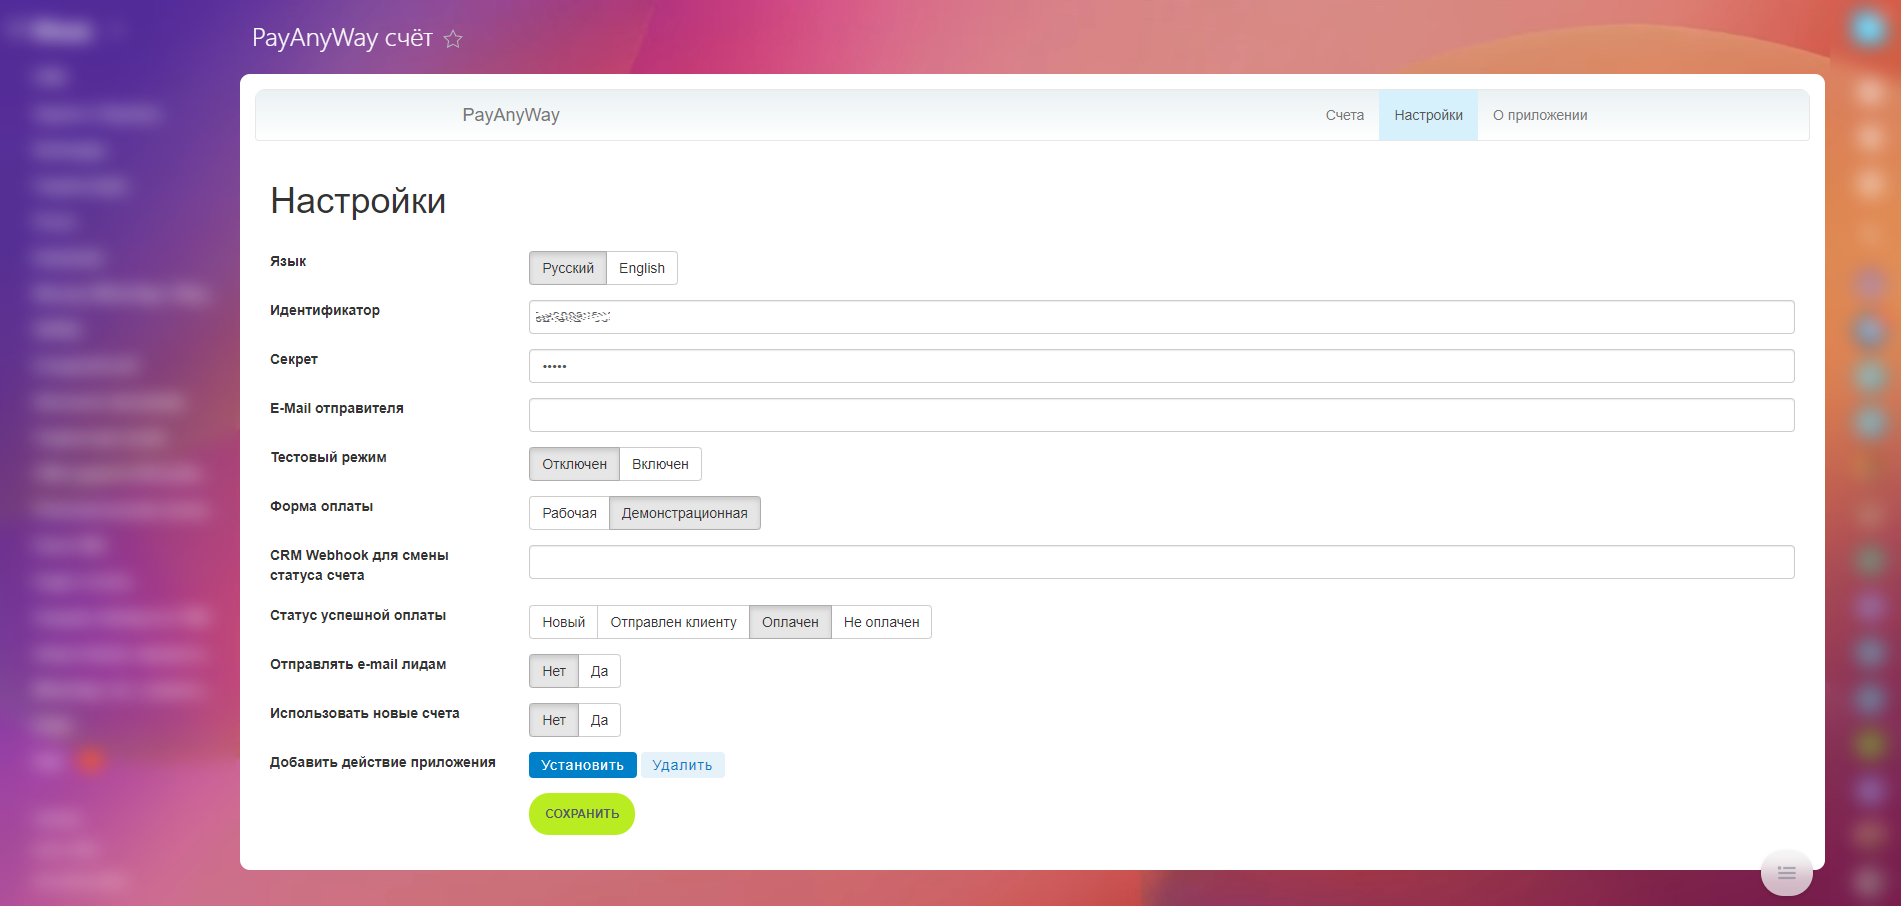Set Тестовый режим to Отключен
1901x906 pixels.
[575, 464]
